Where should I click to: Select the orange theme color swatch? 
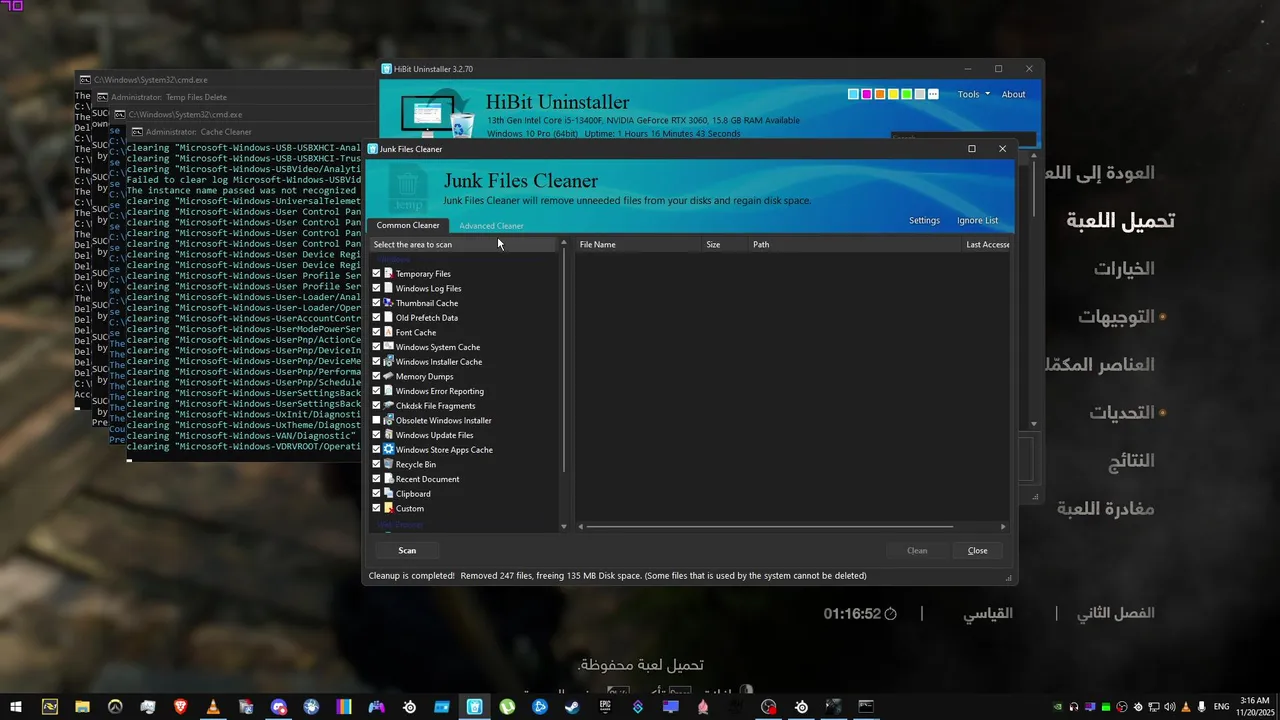point(880,94)
